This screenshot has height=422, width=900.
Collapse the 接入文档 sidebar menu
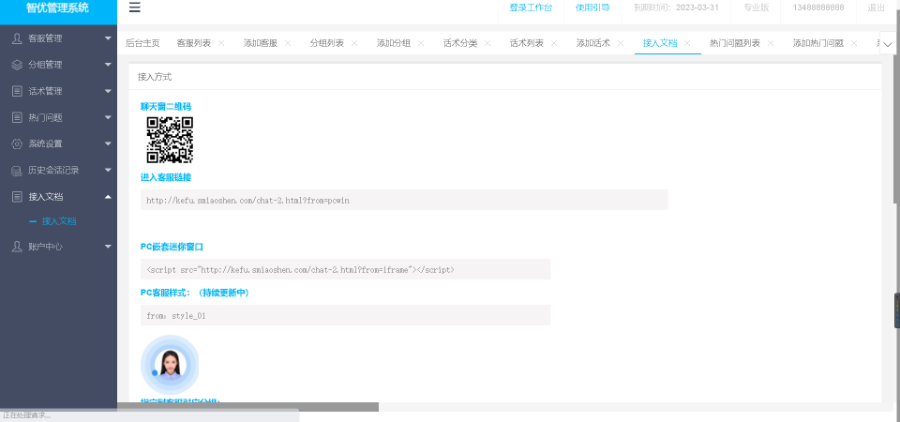click(x=108, y=197)
